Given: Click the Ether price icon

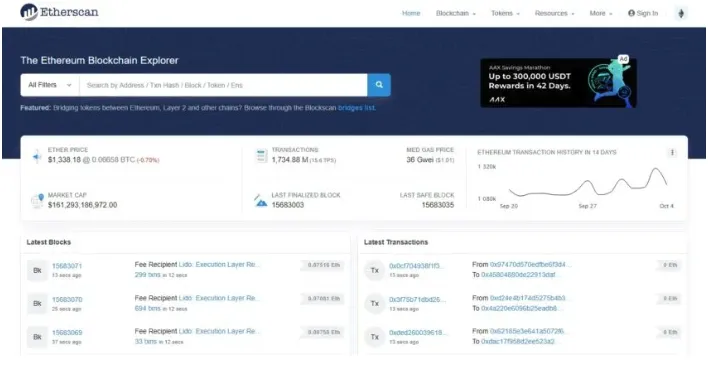Looking at the screenshot, I should (37, 157).
